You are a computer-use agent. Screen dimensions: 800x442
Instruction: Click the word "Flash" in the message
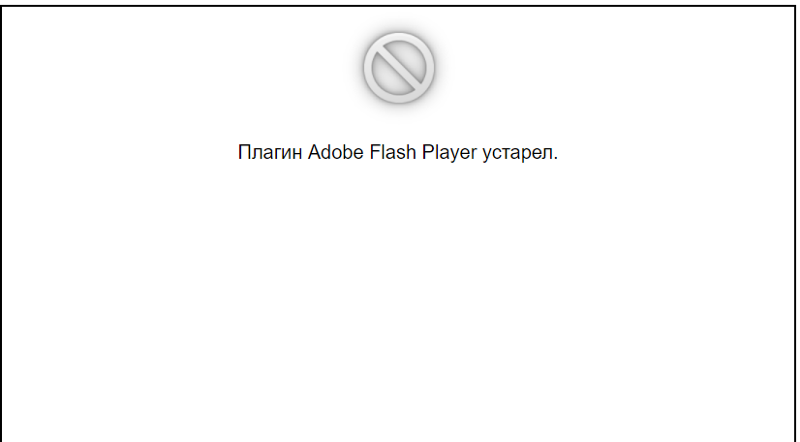click(x=393, y=152)
